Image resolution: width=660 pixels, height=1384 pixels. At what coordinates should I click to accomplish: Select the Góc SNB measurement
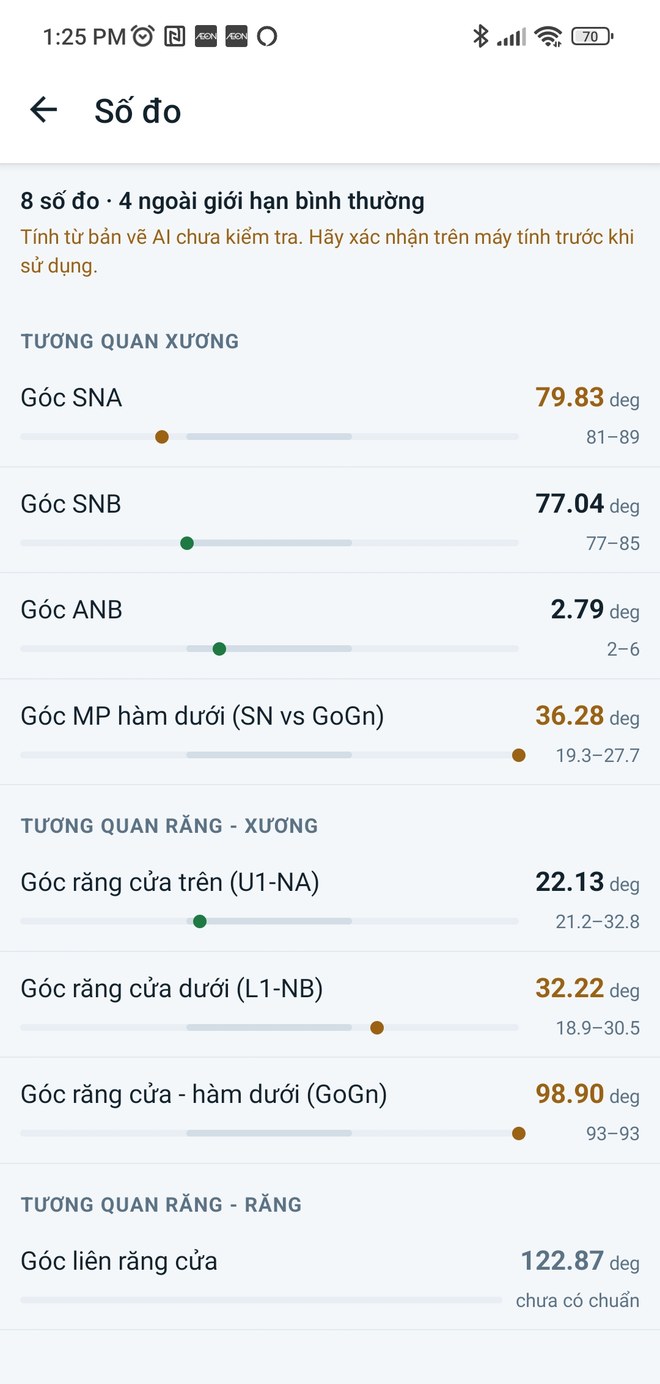tap(330, 520)
